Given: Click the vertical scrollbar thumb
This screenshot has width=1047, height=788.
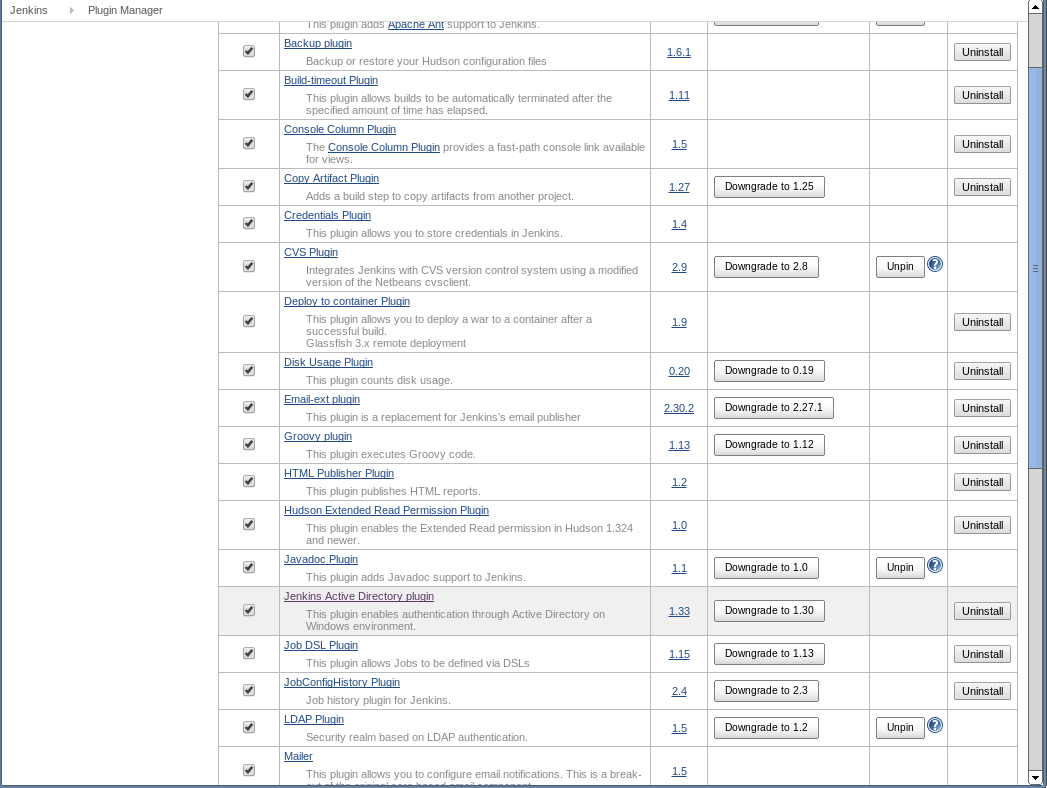Looking at the screenshot, I should tap(1035, 267).
